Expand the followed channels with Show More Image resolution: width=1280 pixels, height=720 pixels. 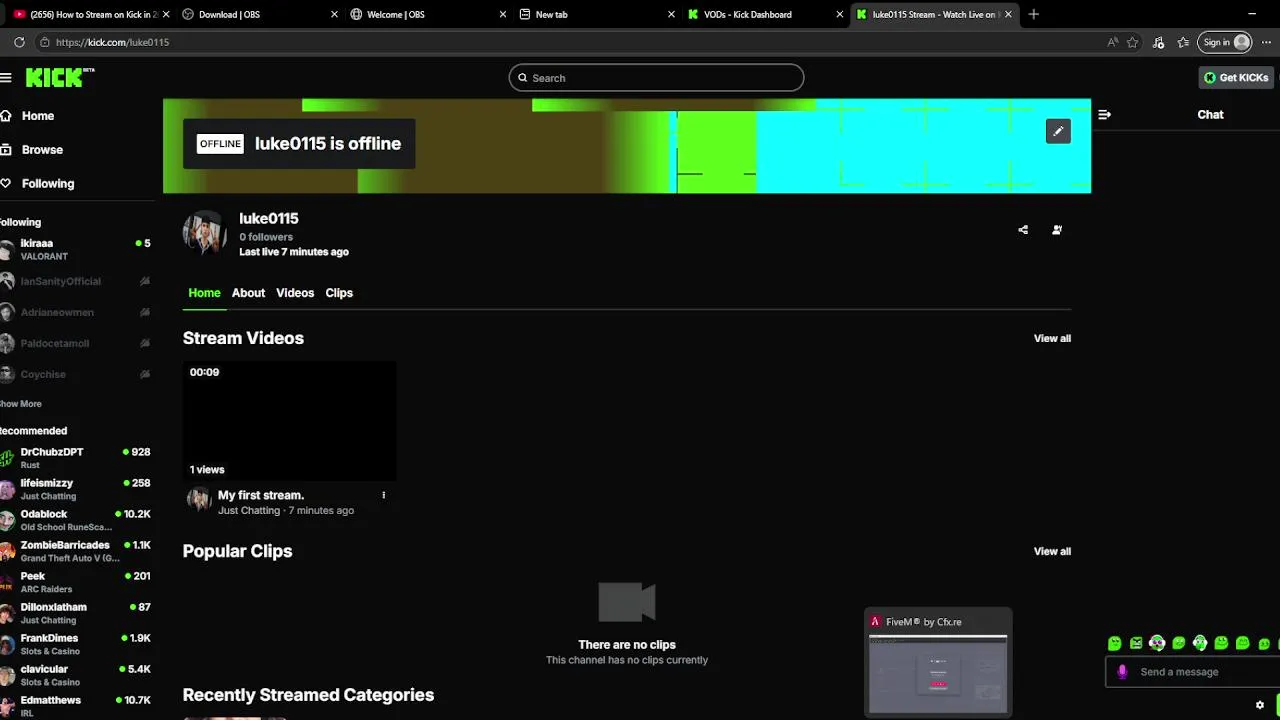20,404
